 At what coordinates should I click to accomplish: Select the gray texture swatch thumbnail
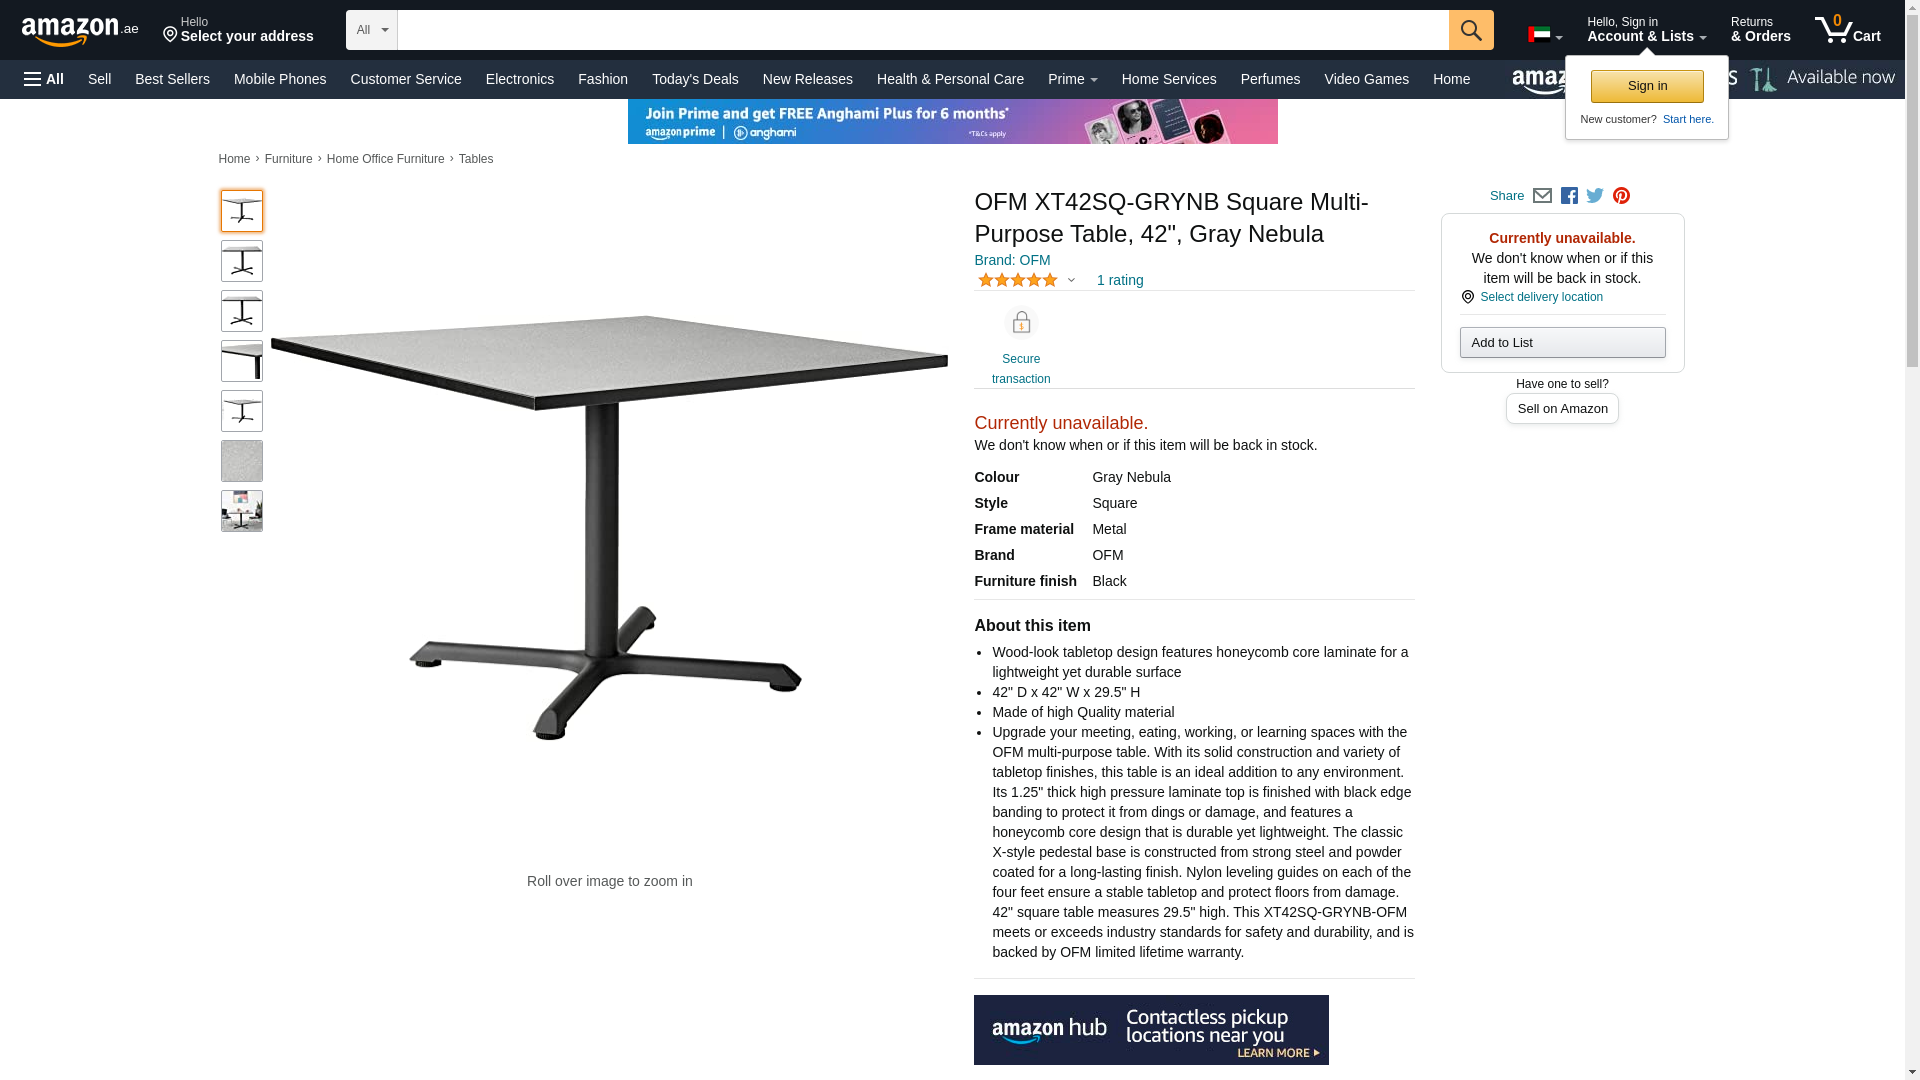[242, 461]
